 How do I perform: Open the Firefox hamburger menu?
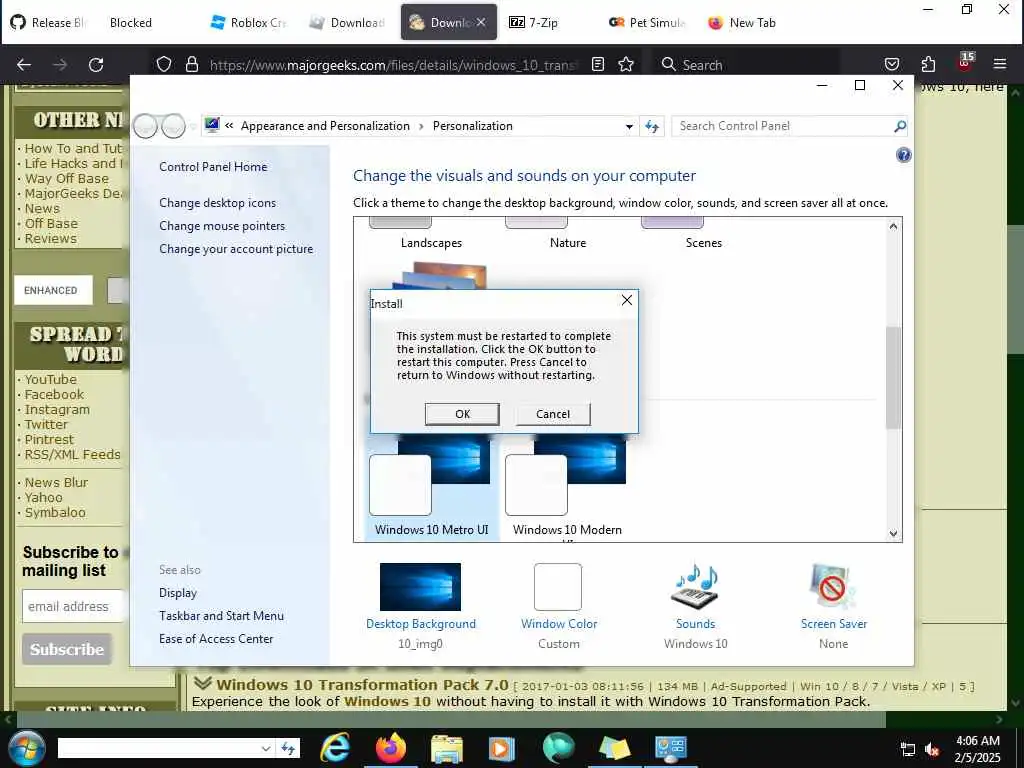[1000, 64]
